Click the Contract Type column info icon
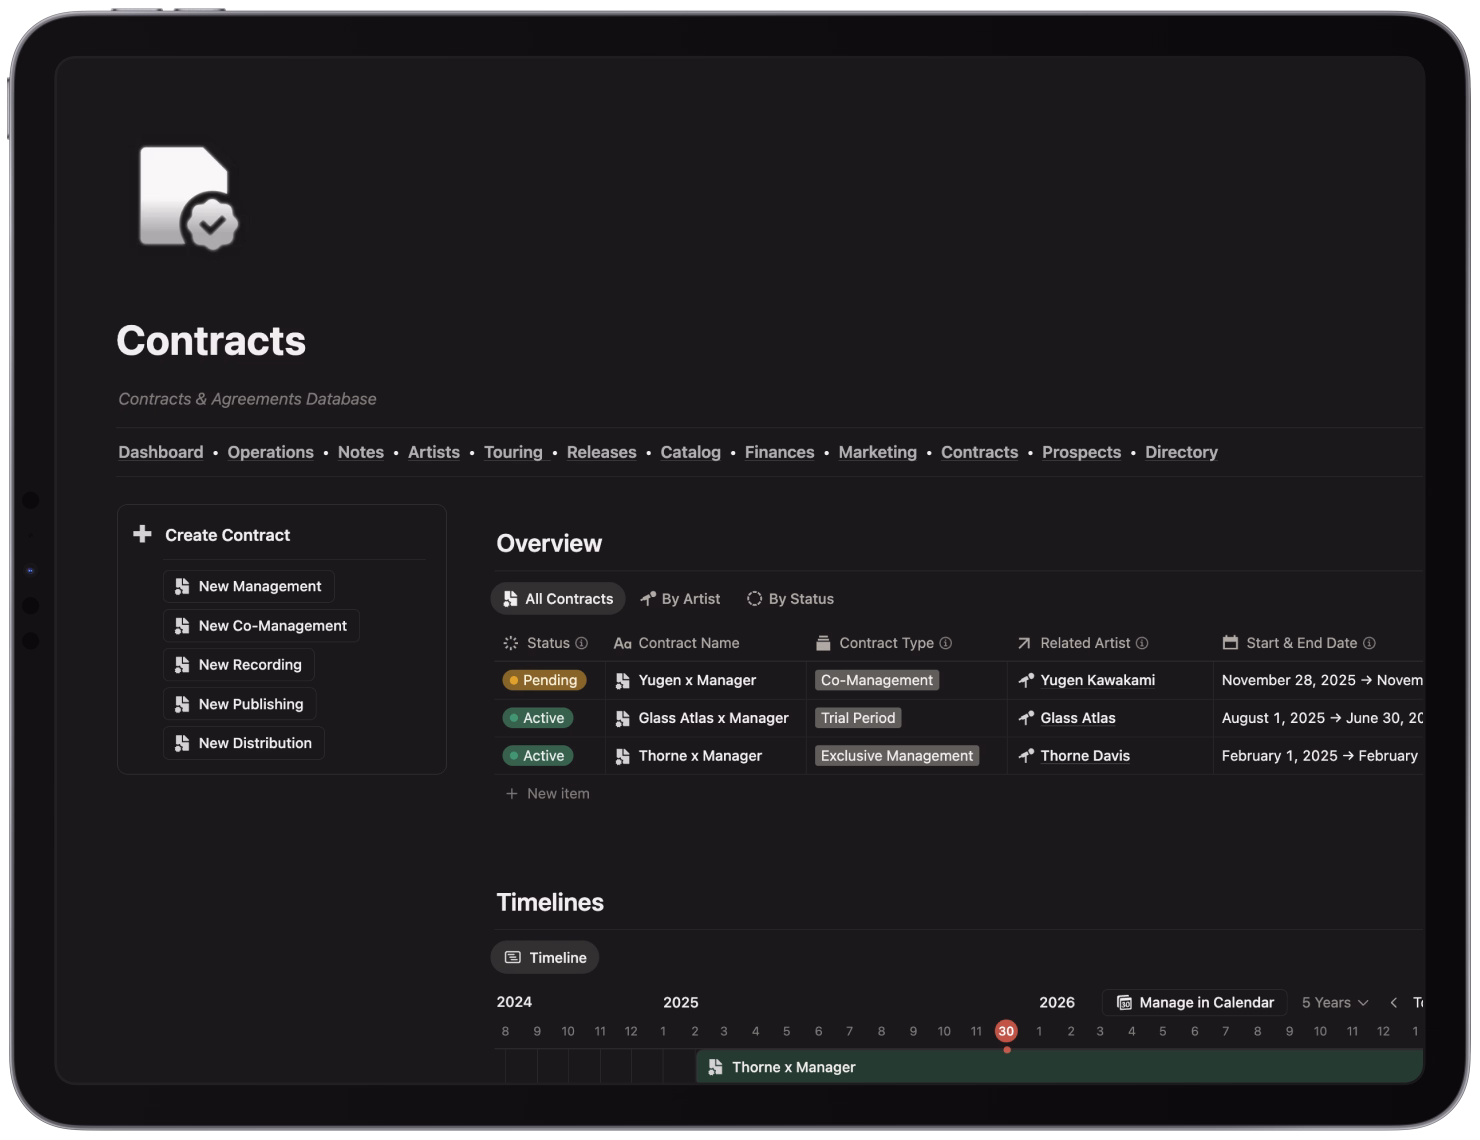This screenshot has height=1140, width=1480. click(946, 643)
